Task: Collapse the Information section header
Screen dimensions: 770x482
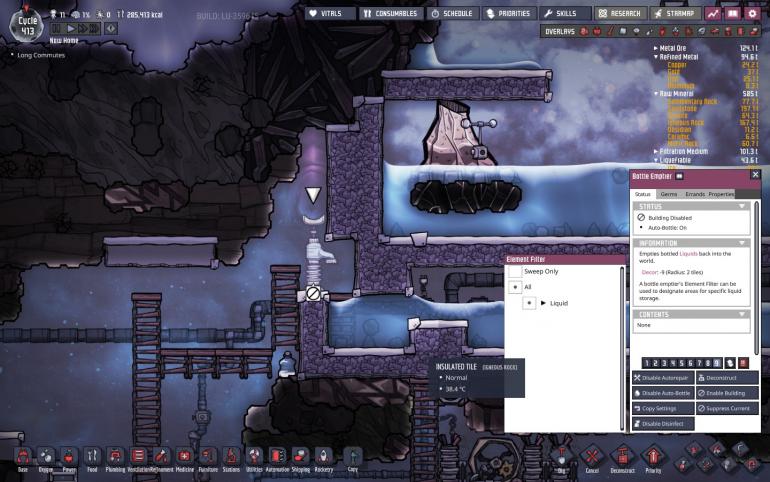Action: click(x=691, y=243)
